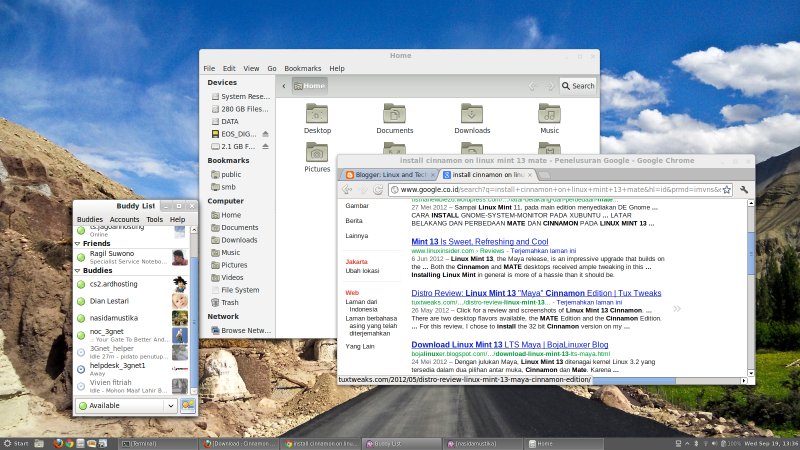Open 'Download Linux Mint 13 LTS Maya' result
The image size is (800, 450).
click(x=510, y=345)
